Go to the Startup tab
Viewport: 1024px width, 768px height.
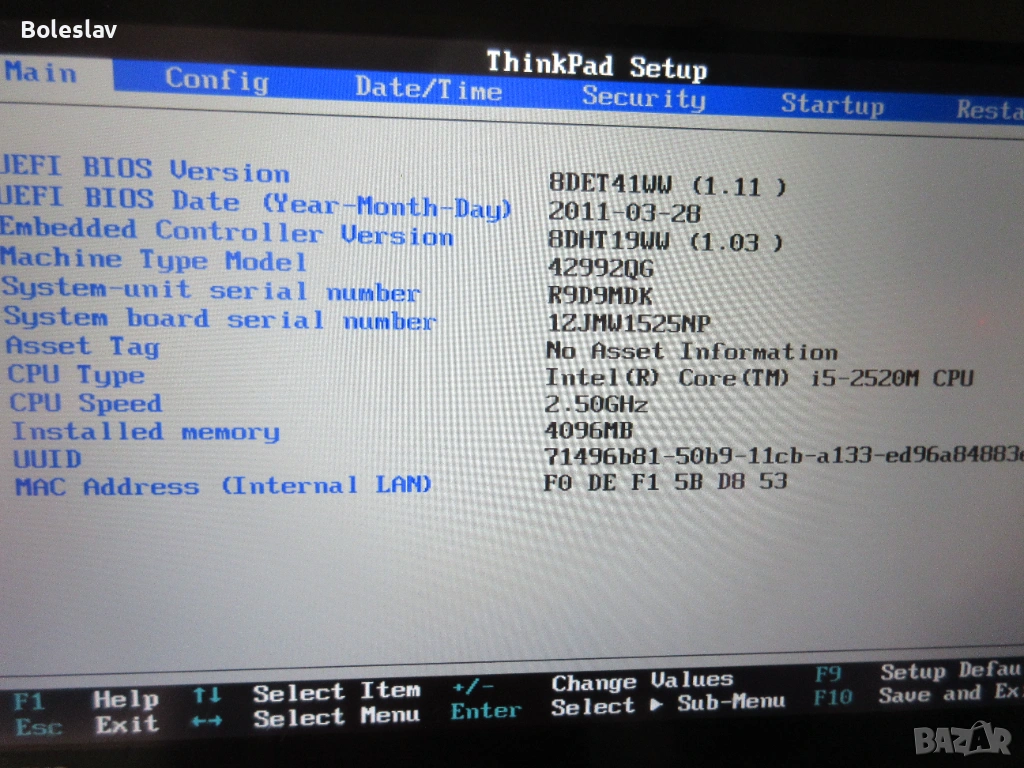pos(832,104)
